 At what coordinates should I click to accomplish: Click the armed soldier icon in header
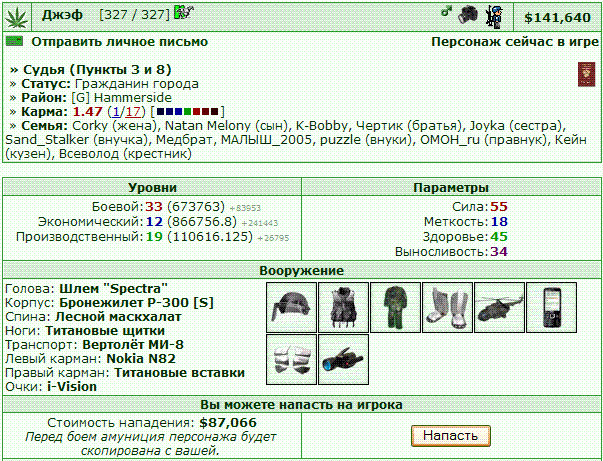[x=495, y=17]
